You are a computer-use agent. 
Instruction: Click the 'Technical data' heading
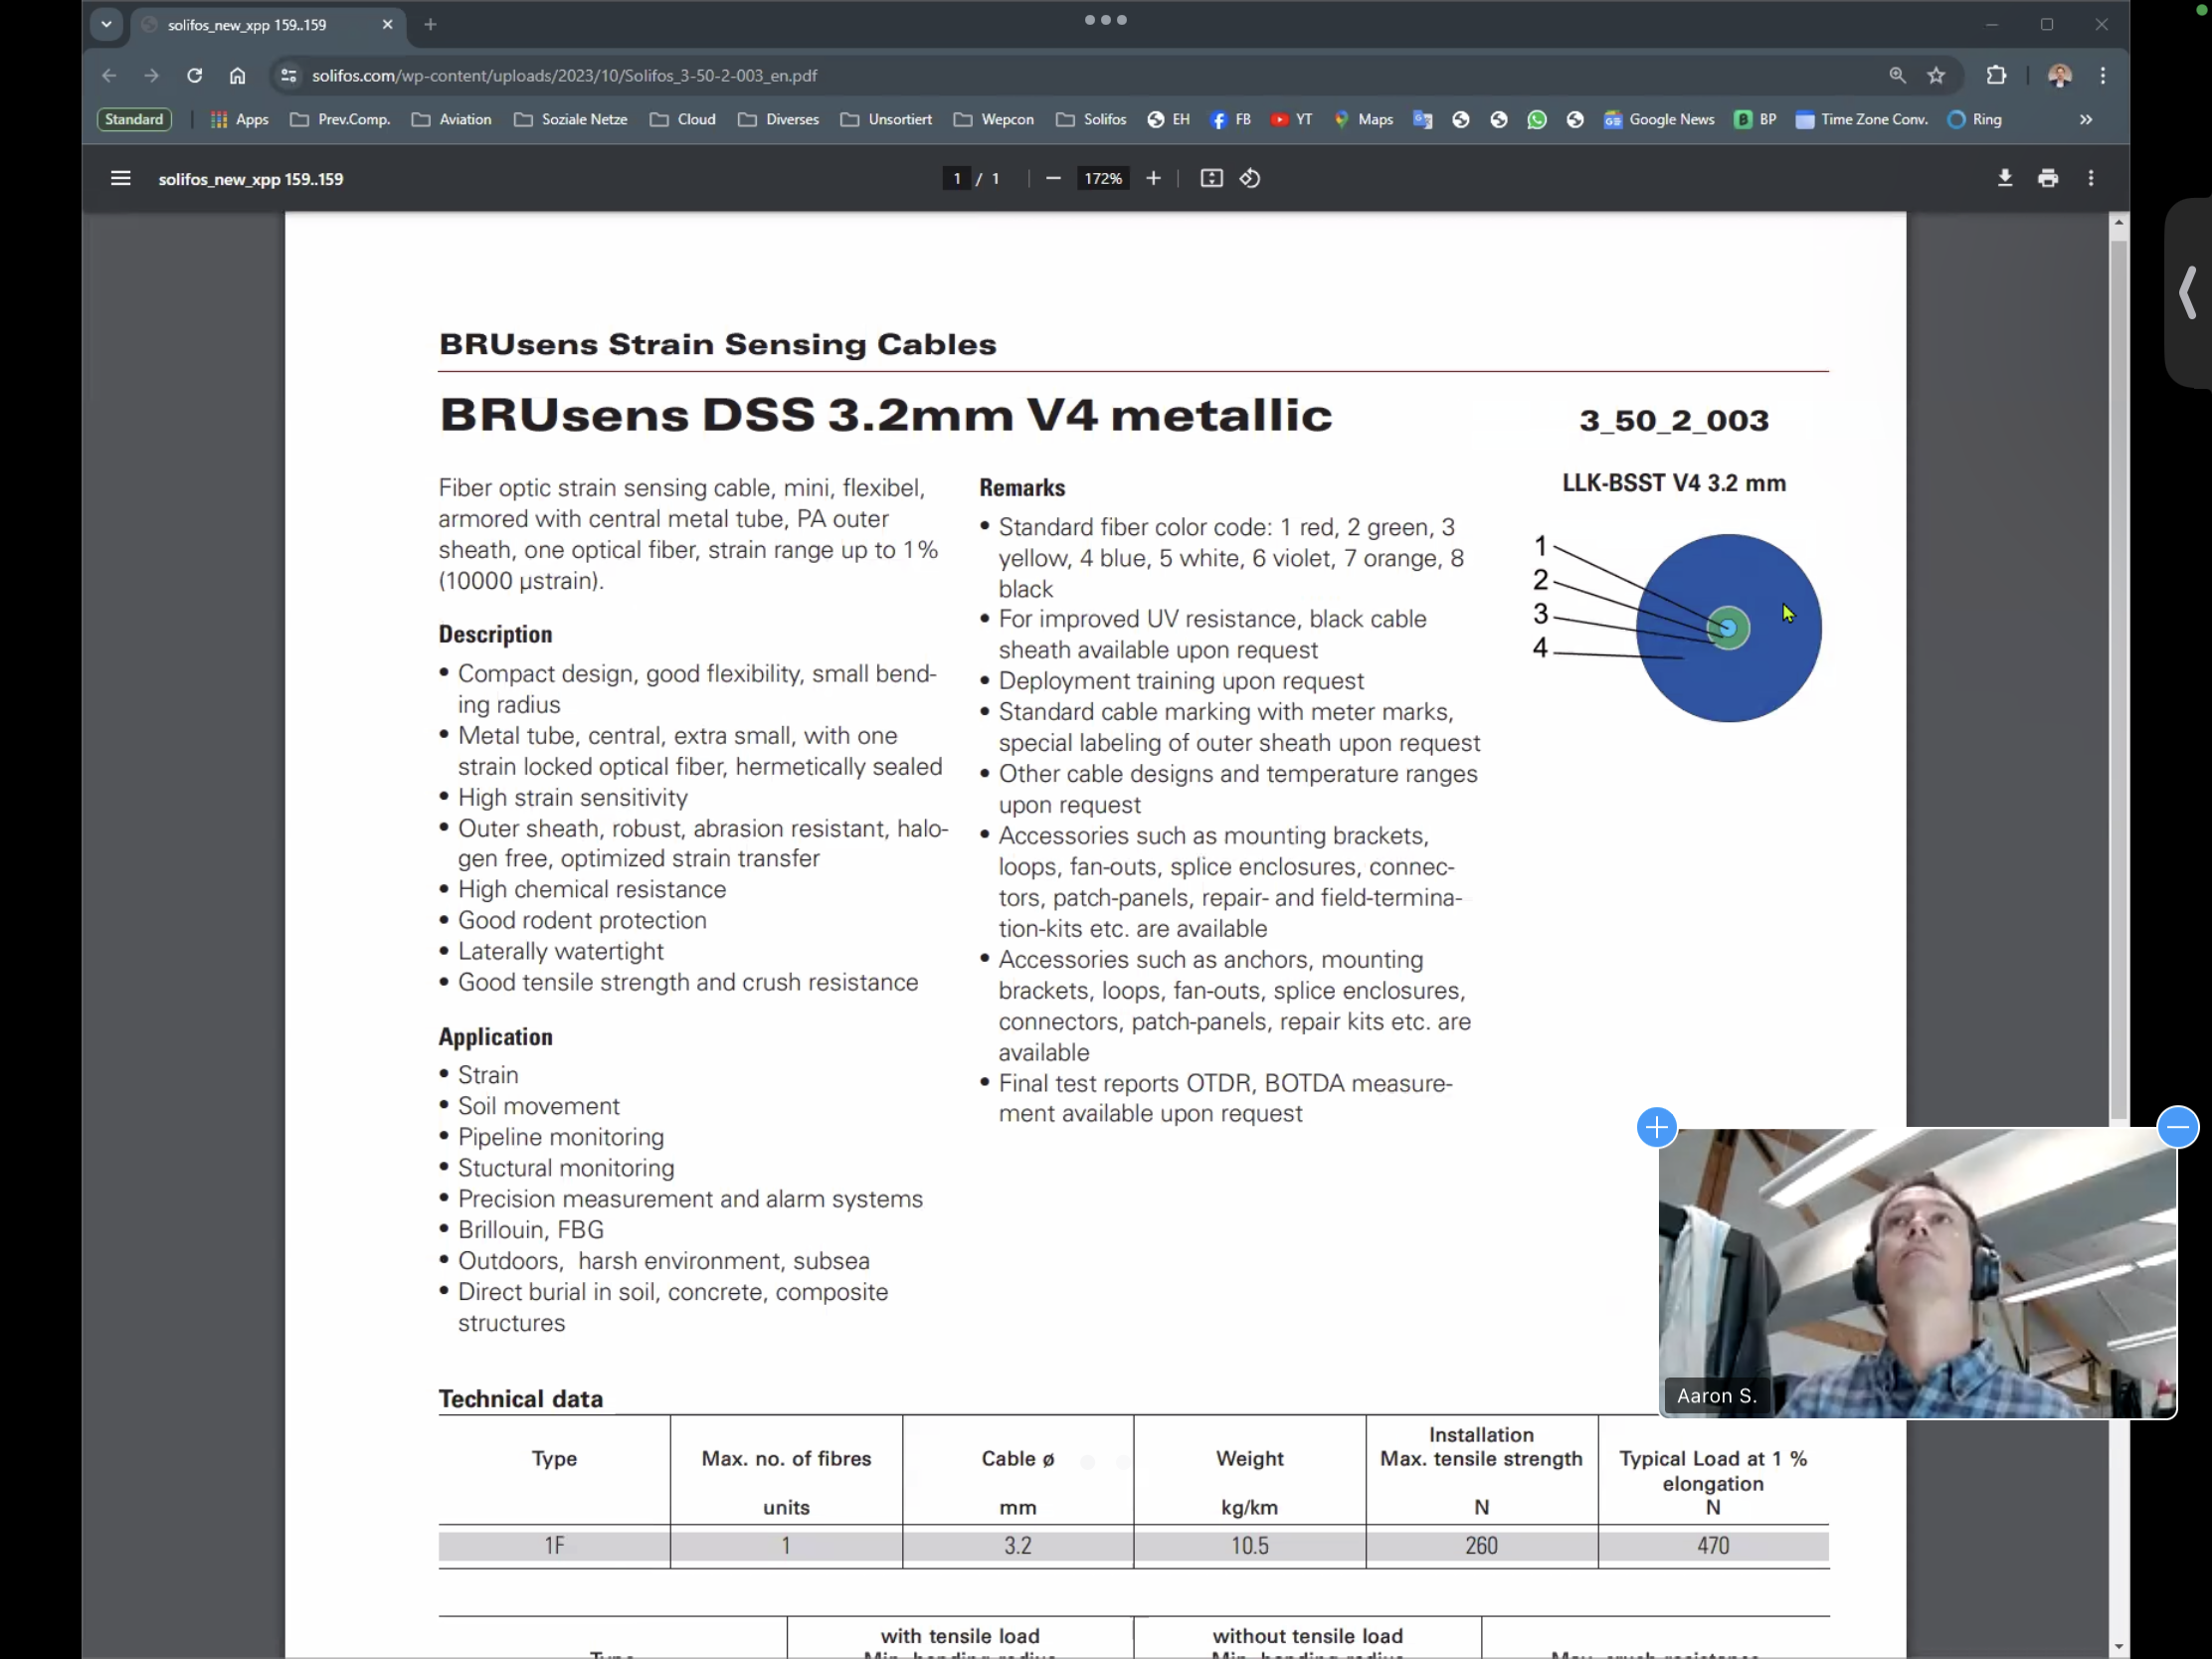(x=521, y=1399)
